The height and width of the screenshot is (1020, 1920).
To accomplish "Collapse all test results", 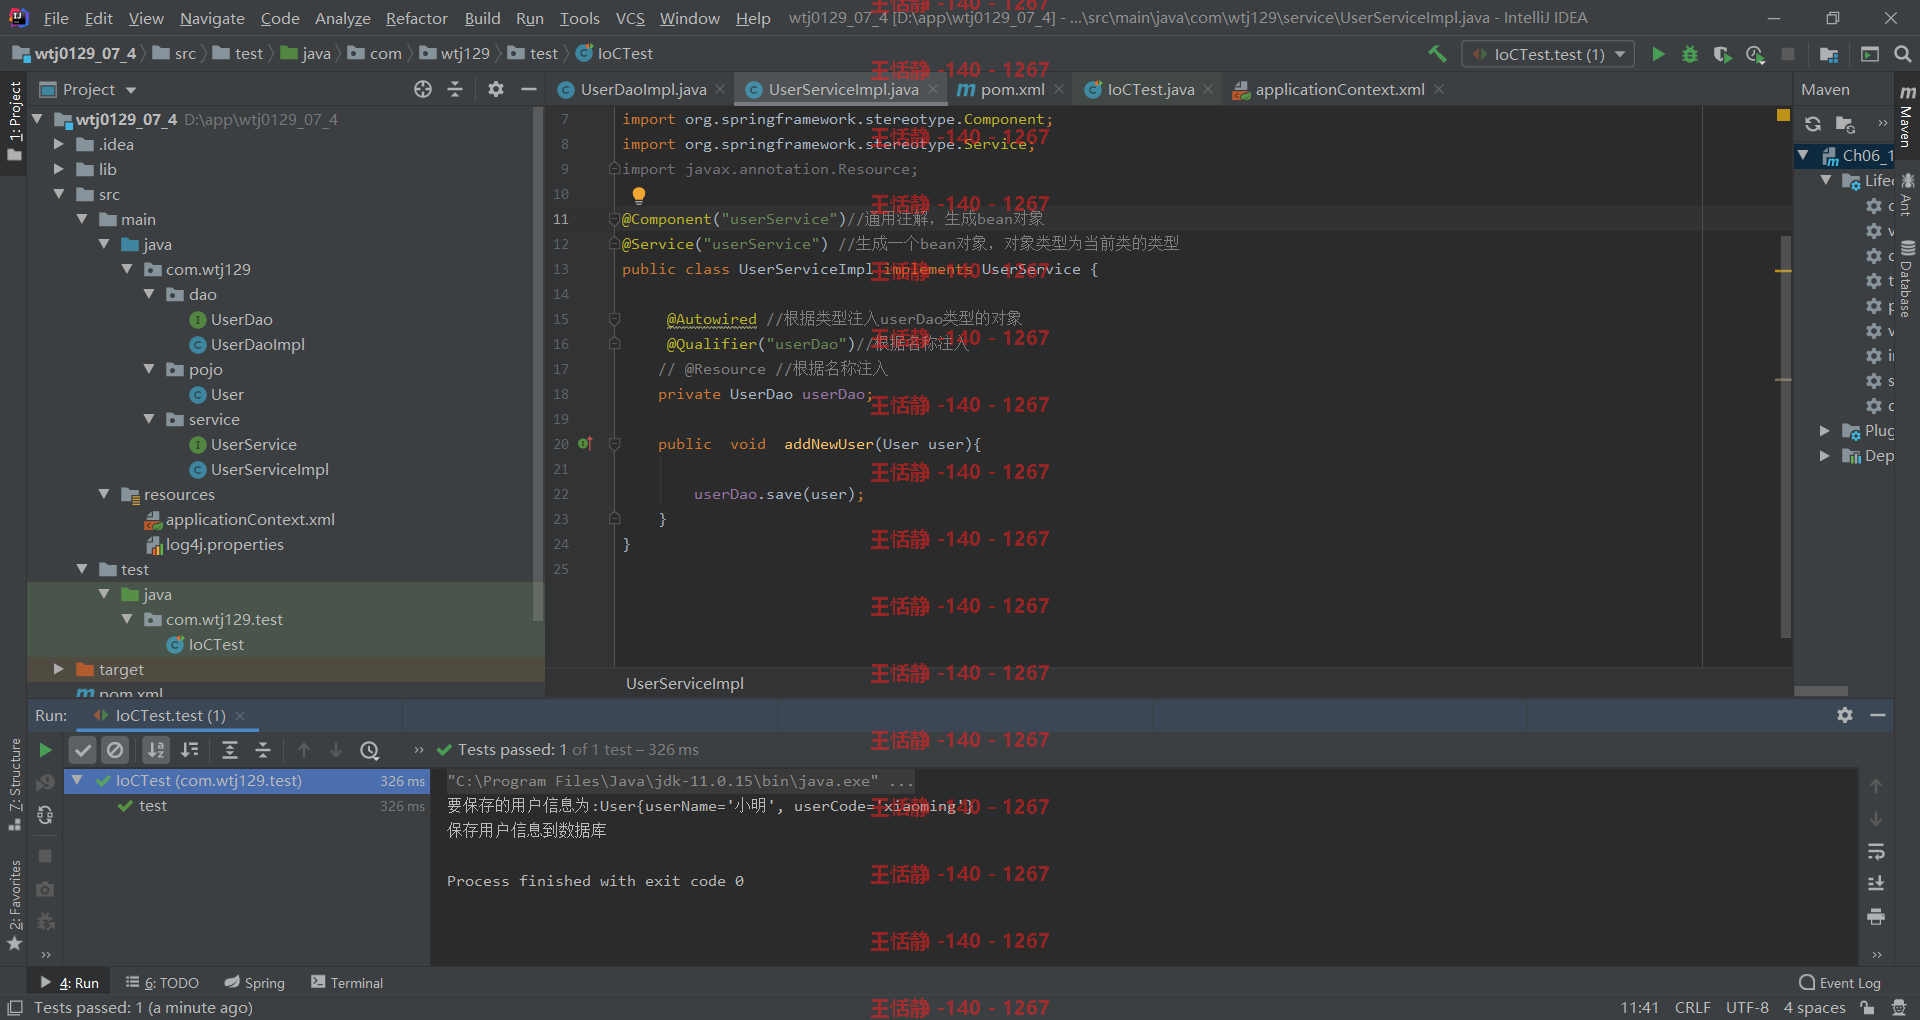I will (263, 749).
